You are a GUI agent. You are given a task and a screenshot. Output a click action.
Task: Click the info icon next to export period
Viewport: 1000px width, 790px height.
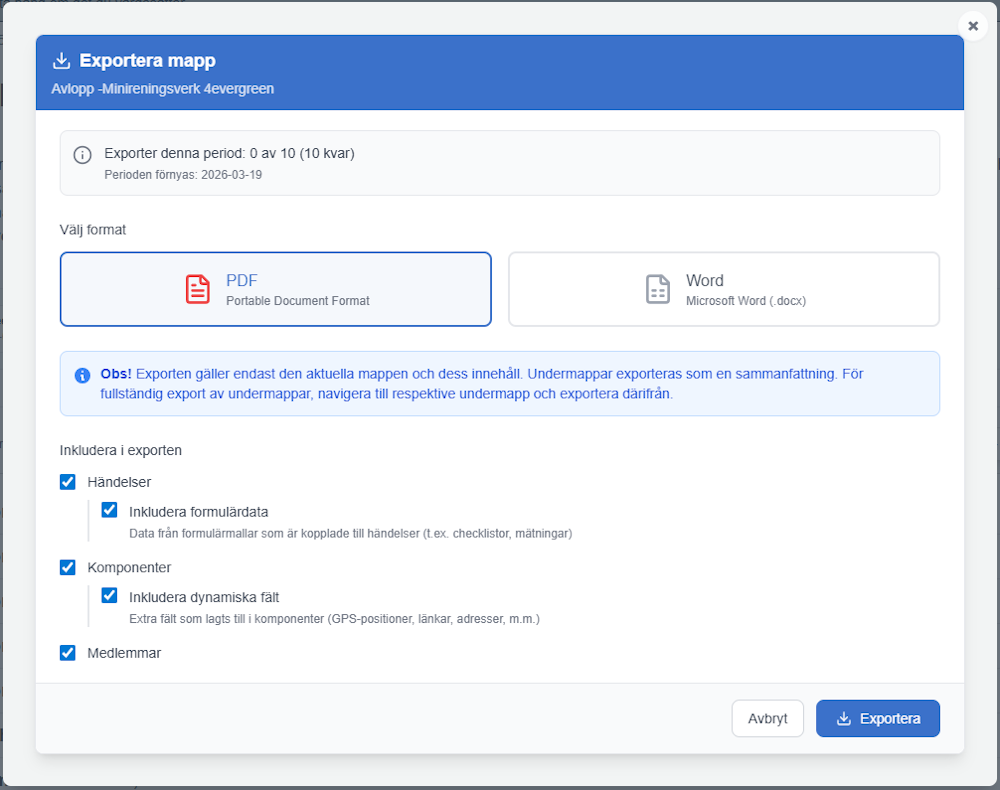pos(82,155)
